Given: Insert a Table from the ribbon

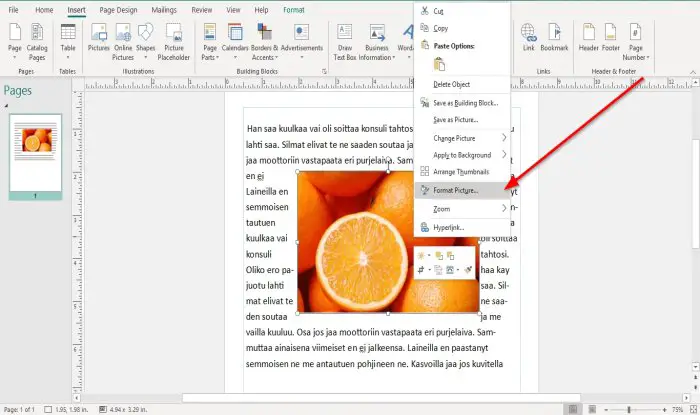Looking at the screenshot, I should click(68, 42).
